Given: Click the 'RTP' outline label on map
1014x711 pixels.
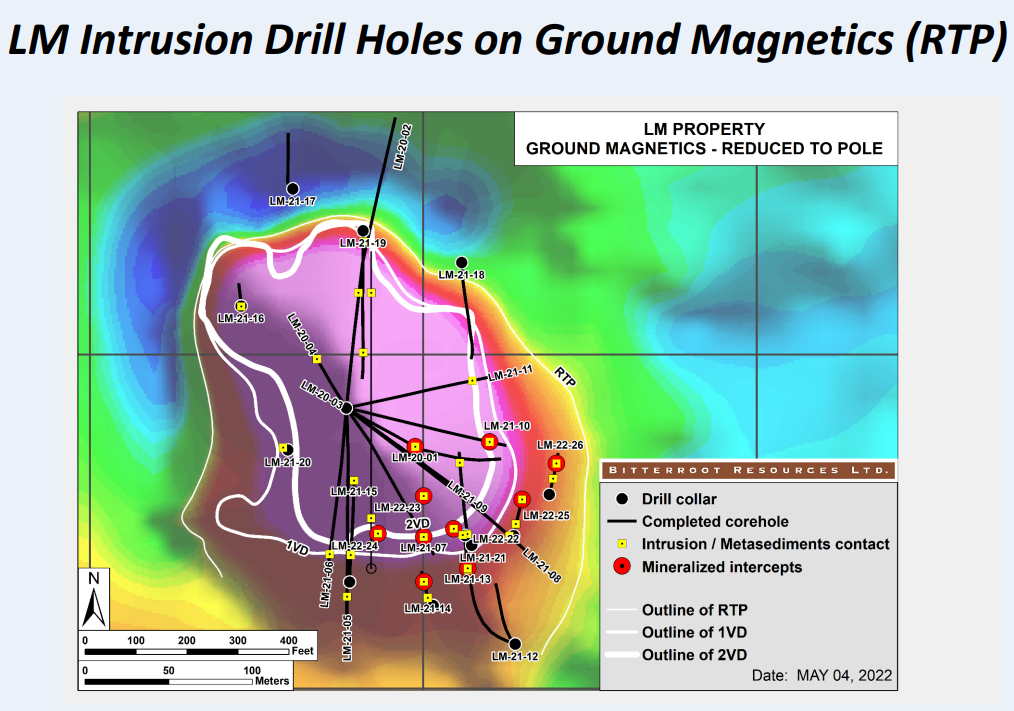Looking at the screenshot, I should [565, 377].
